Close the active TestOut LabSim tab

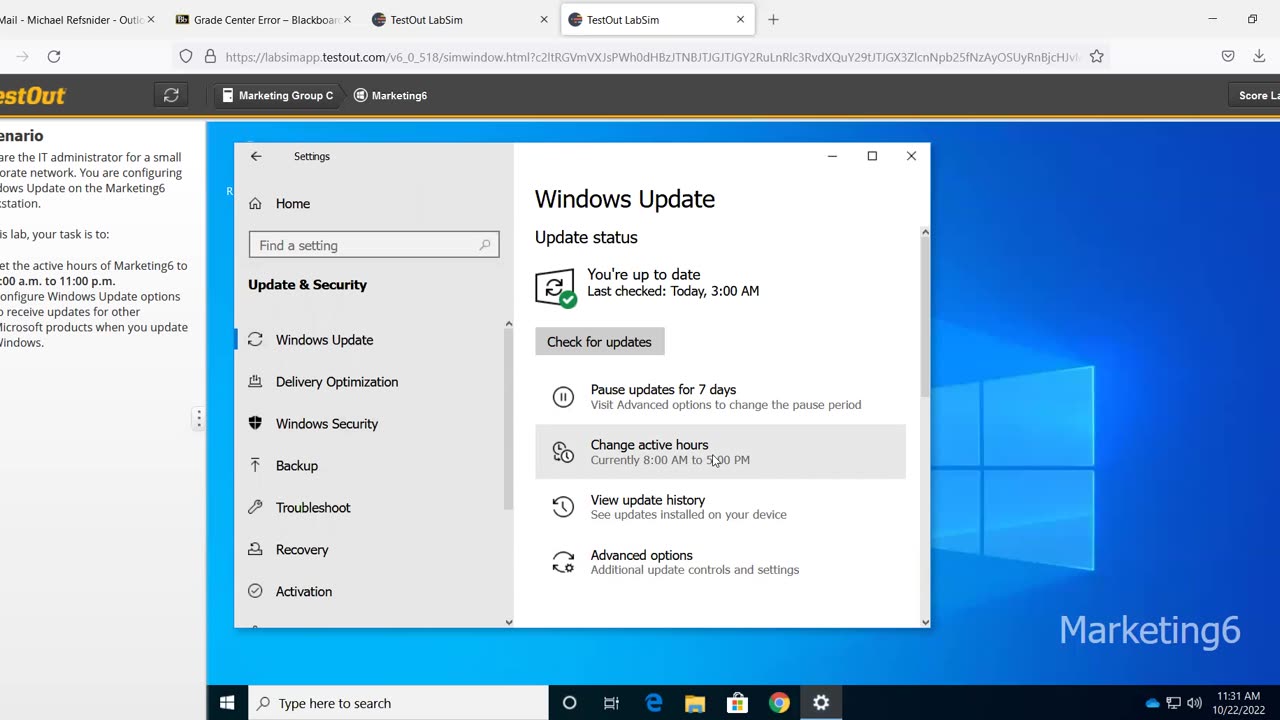pos(740,19)
